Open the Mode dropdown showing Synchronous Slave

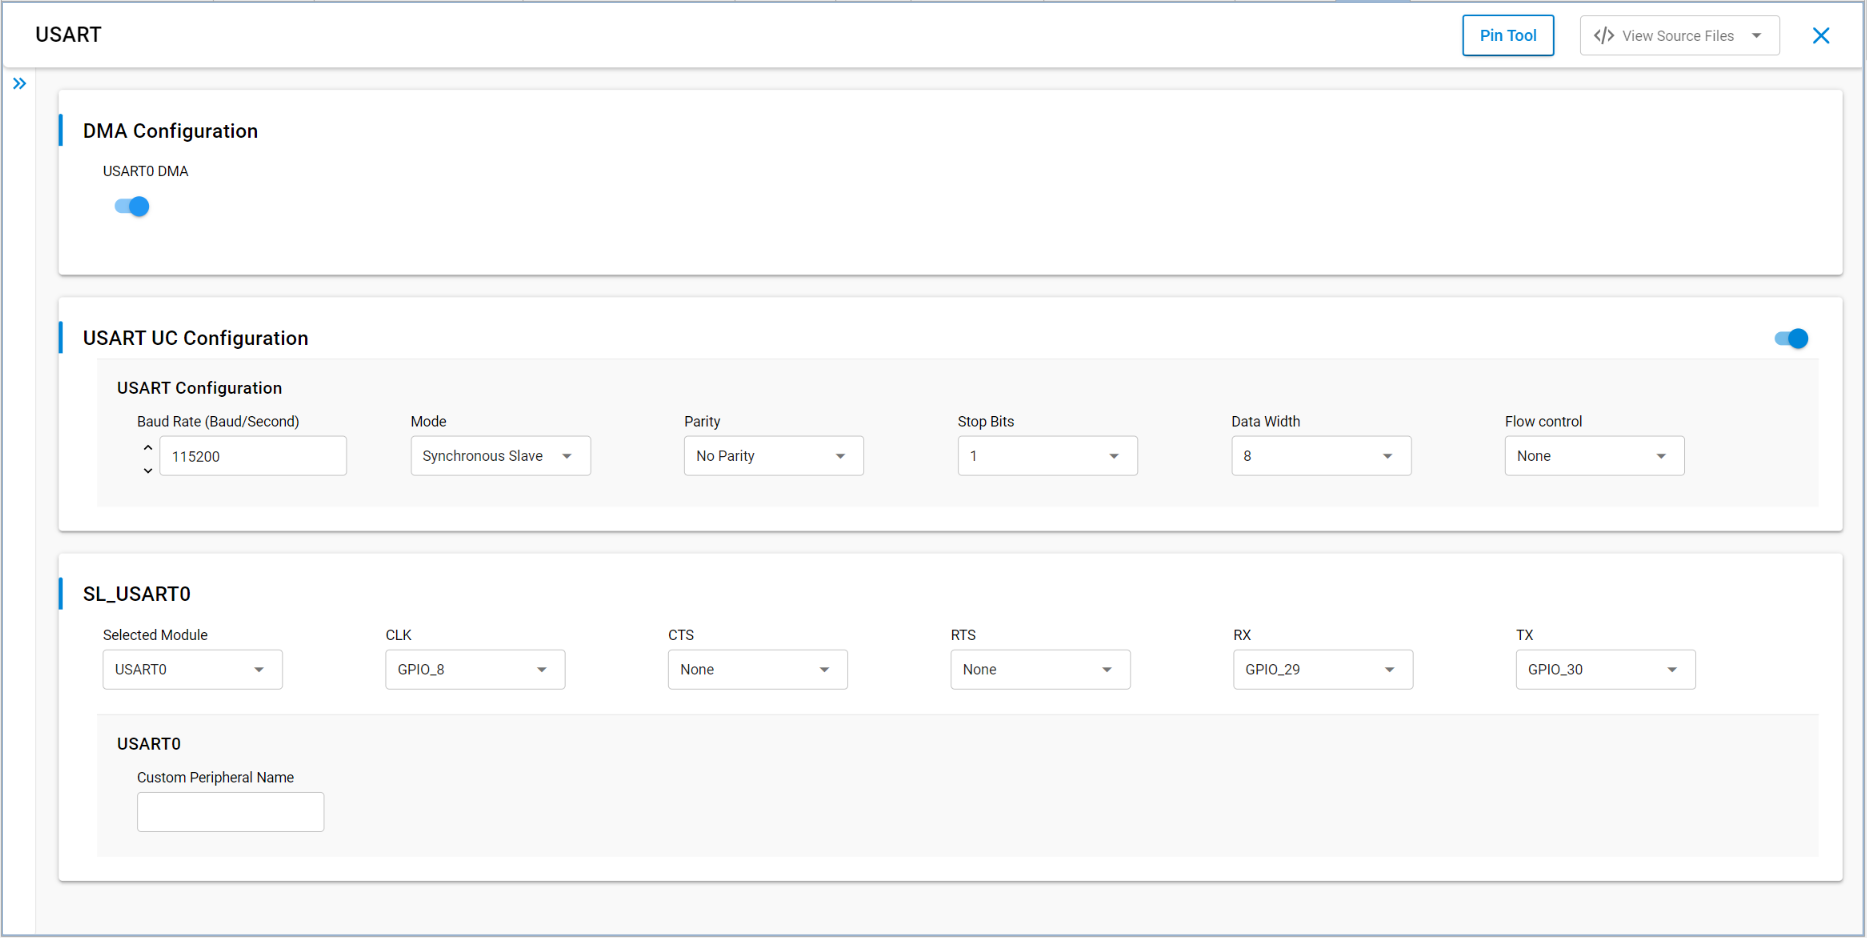tap(500, 456)
